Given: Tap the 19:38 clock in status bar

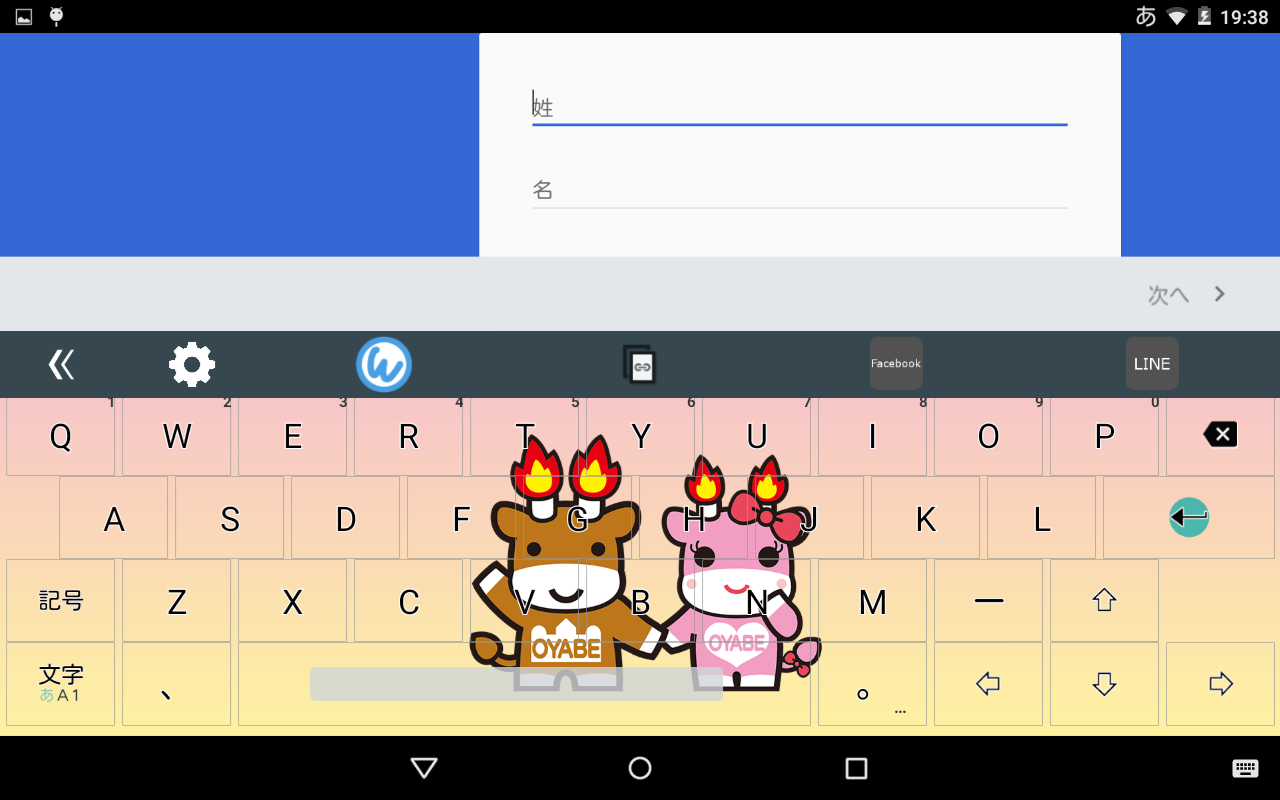Looking at the screenshot, I should [x=1244, y=17].
